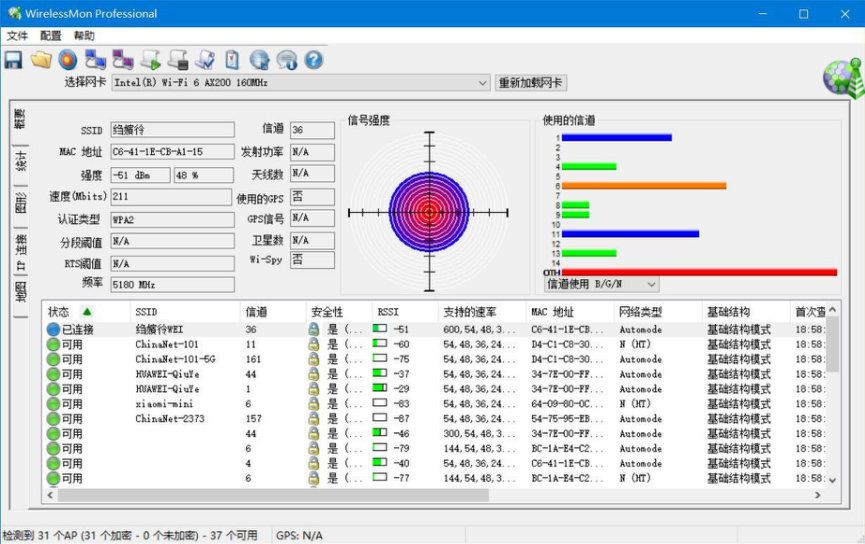The image size is (865, 544).
Task: Open the 帮助 menu
Action: (x=84, y=36)
